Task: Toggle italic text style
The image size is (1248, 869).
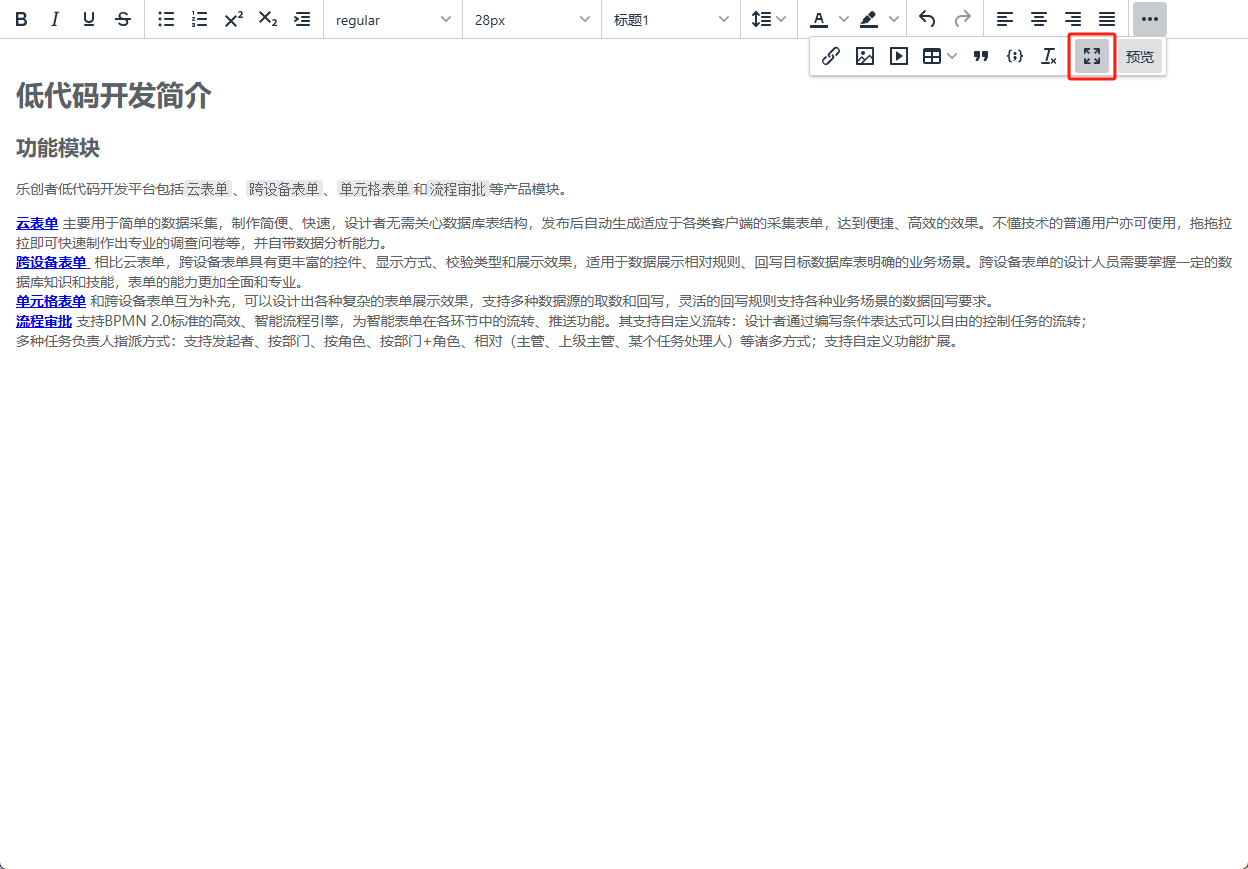Action: [55, 19]
